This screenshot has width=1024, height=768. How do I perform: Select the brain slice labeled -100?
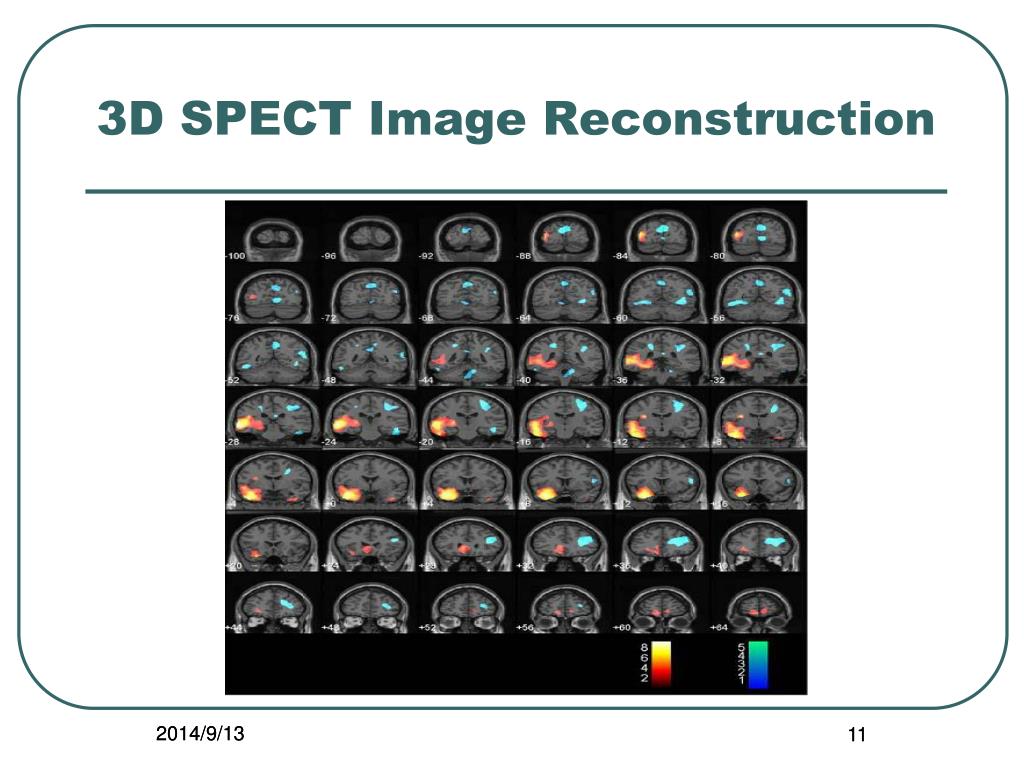click(274, 240)
